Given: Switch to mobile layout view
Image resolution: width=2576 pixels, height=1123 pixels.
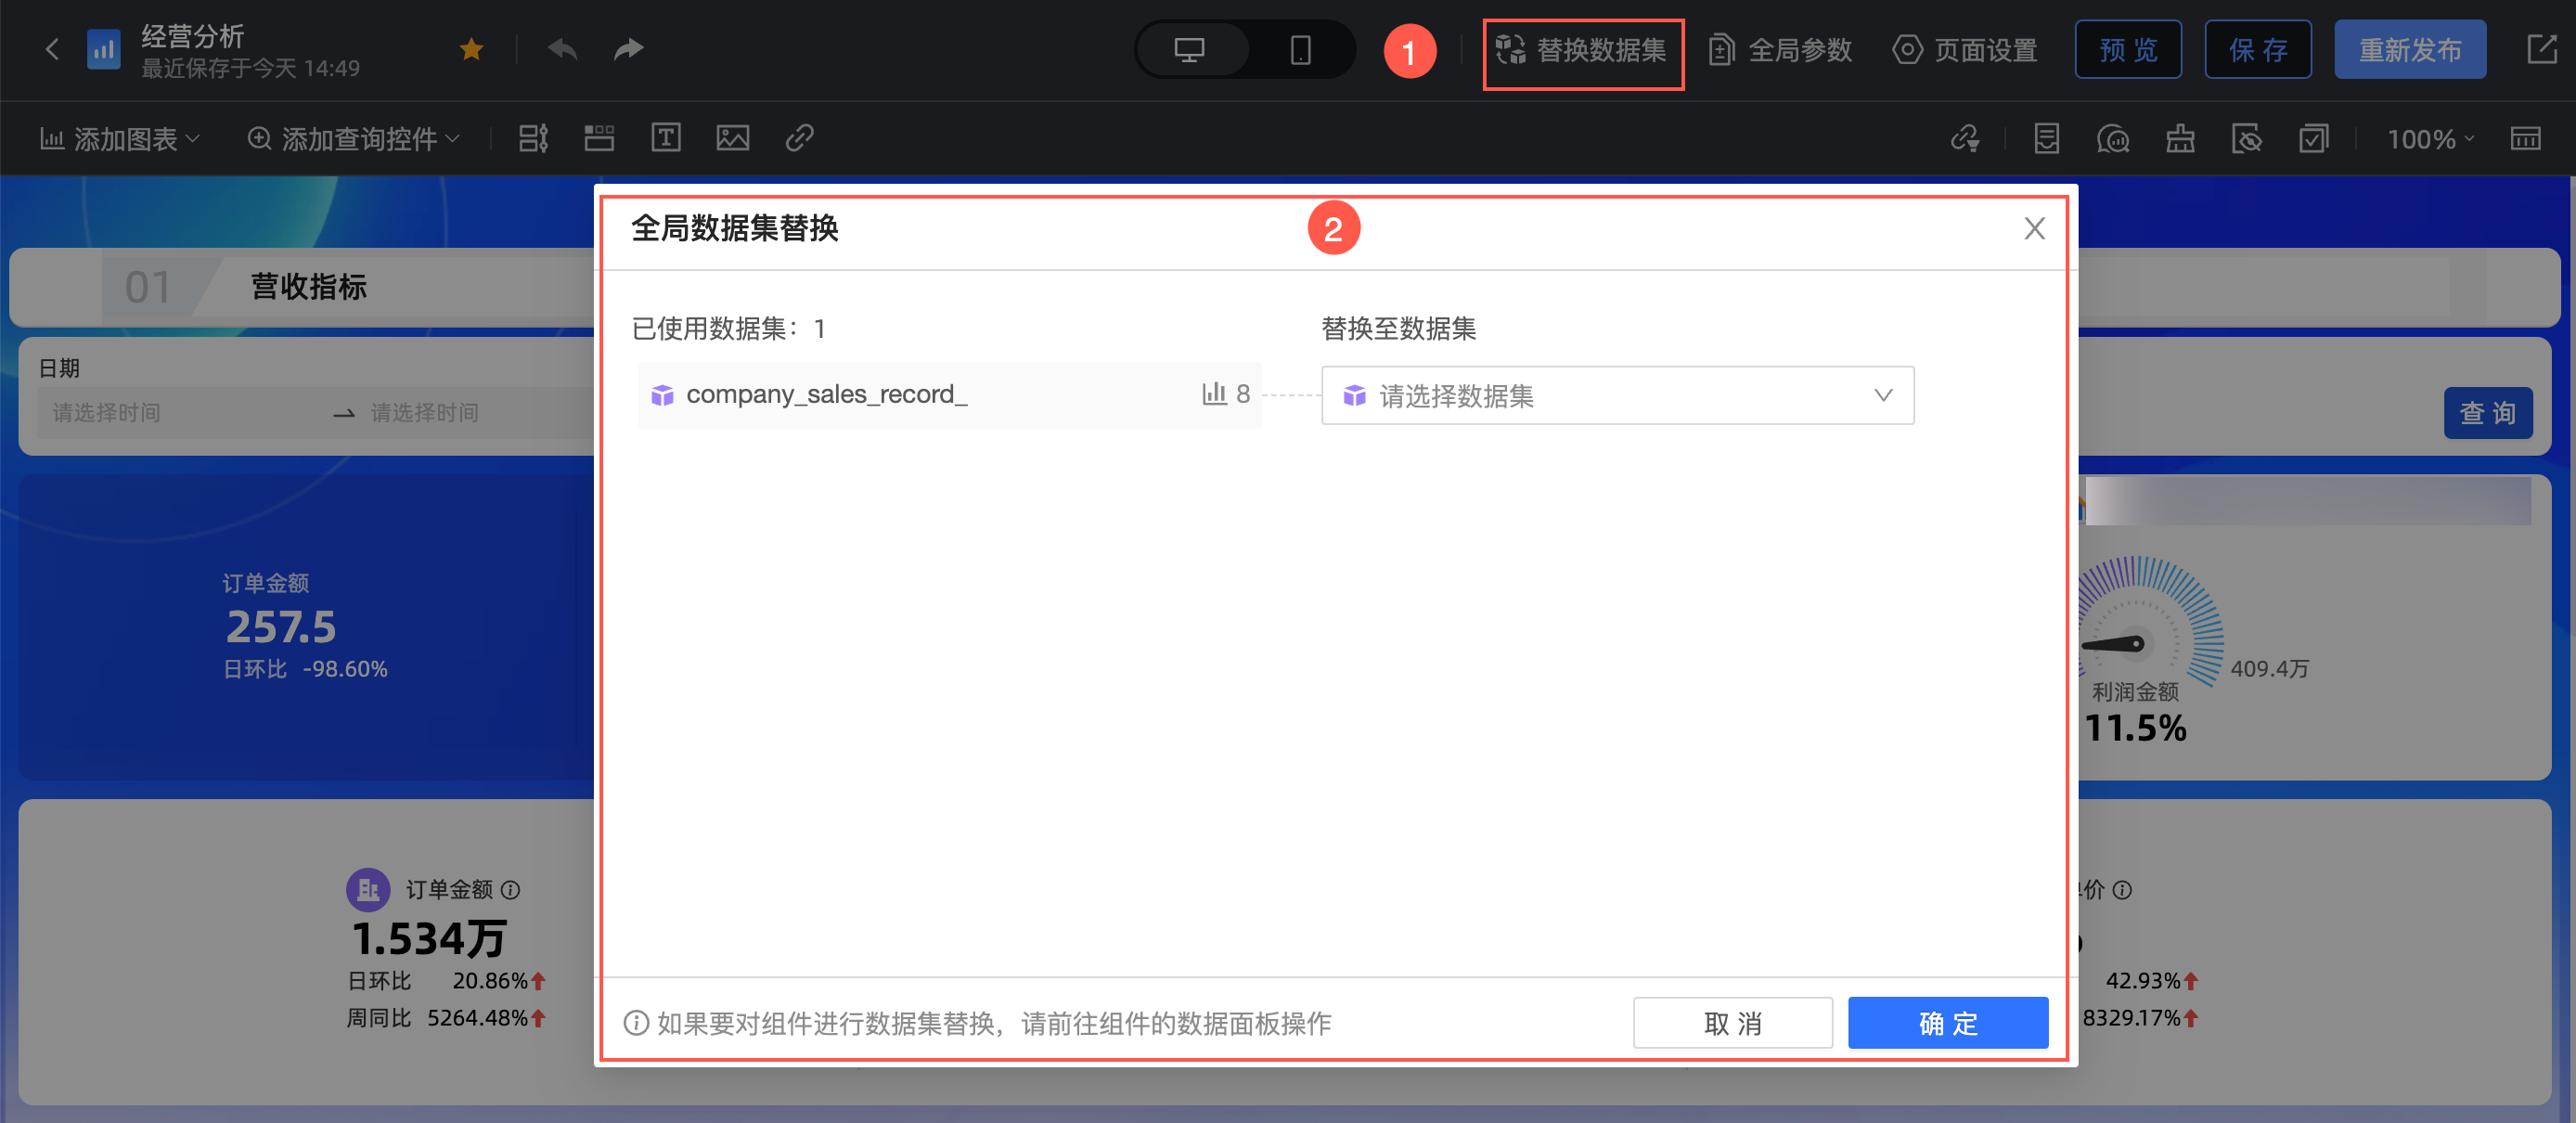Looking at the screenshot, I should (x=1299, y=49).
